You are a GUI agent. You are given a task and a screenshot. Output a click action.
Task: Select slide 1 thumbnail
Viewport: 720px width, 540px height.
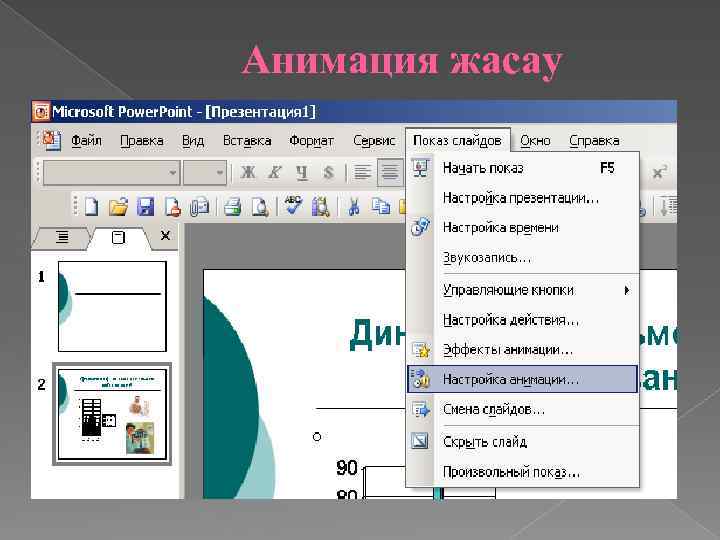coord(112,306)
